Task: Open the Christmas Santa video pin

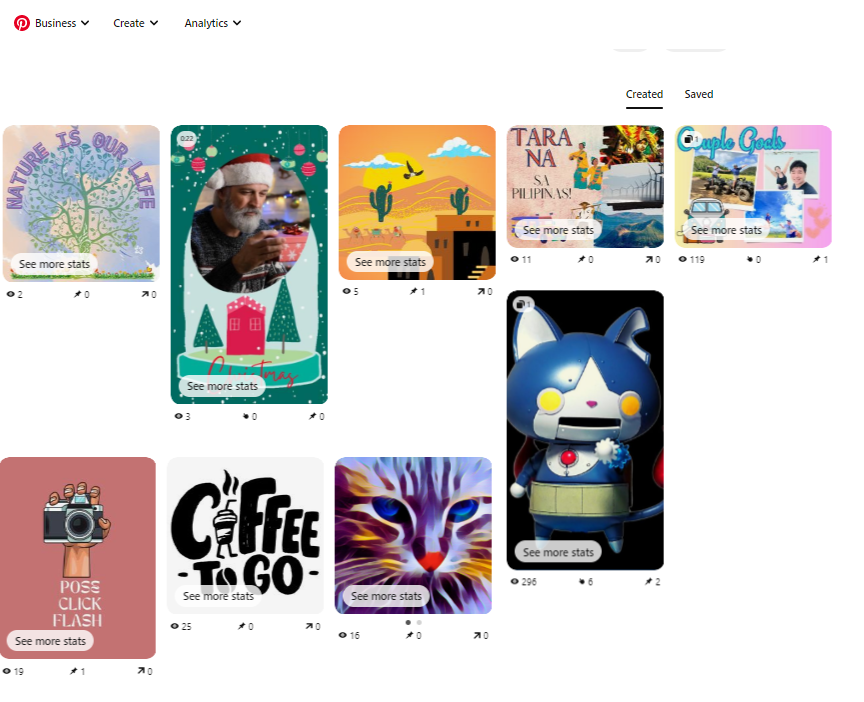Action: (249, 264)
